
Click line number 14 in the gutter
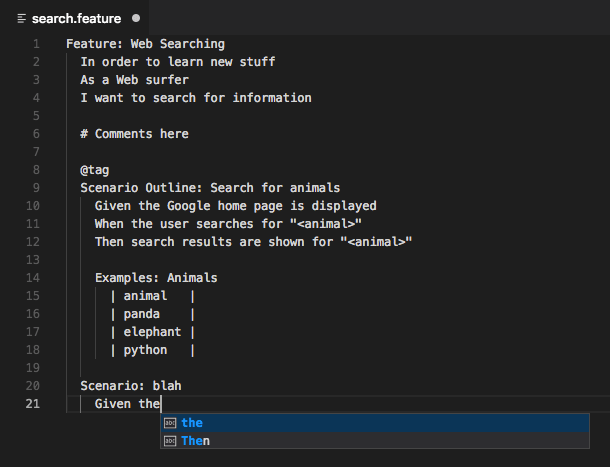coord(33,278)
